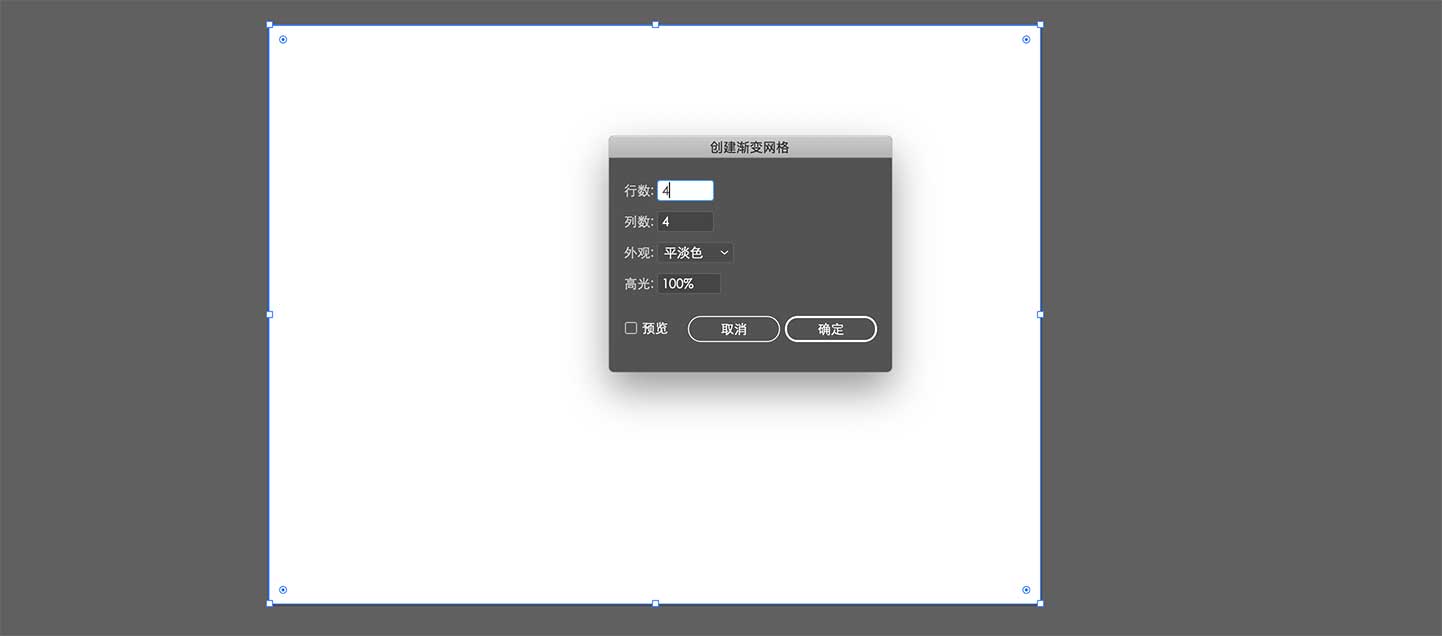Click the right-middle bounding box handle
Screen dimensions: 1442x636
[x=1040, y=314]
